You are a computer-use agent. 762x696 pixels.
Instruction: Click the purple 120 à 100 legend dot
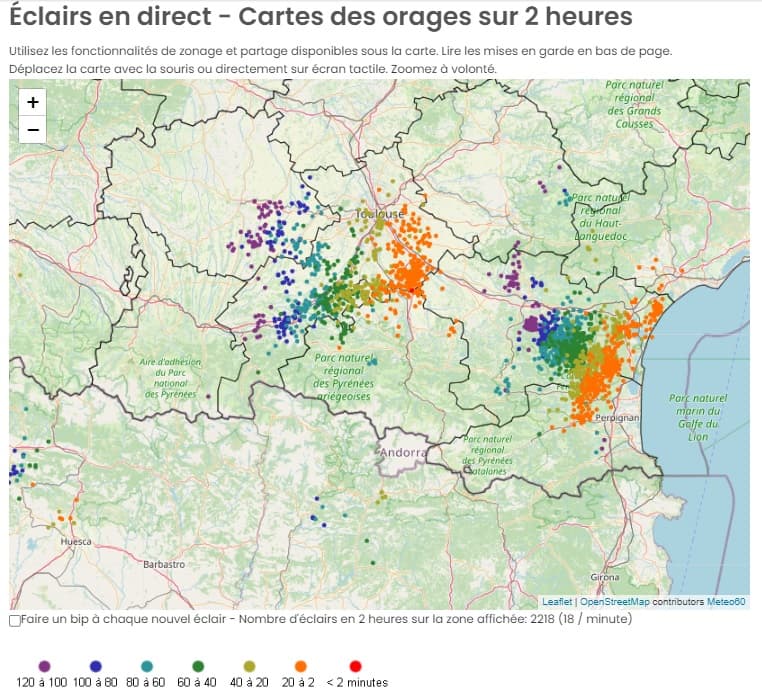[x=44, y=666]
